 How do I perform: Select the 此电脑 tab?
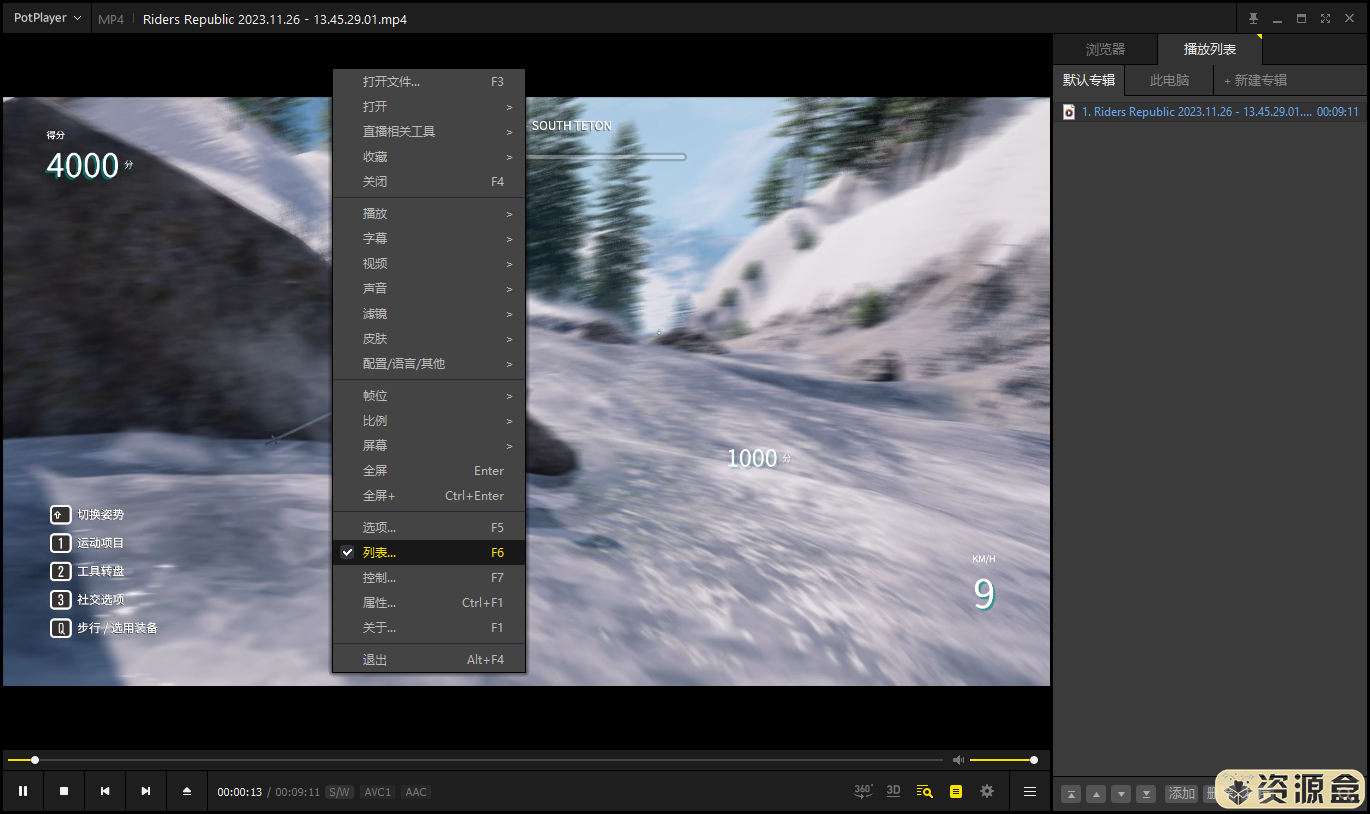[1169, 80]
